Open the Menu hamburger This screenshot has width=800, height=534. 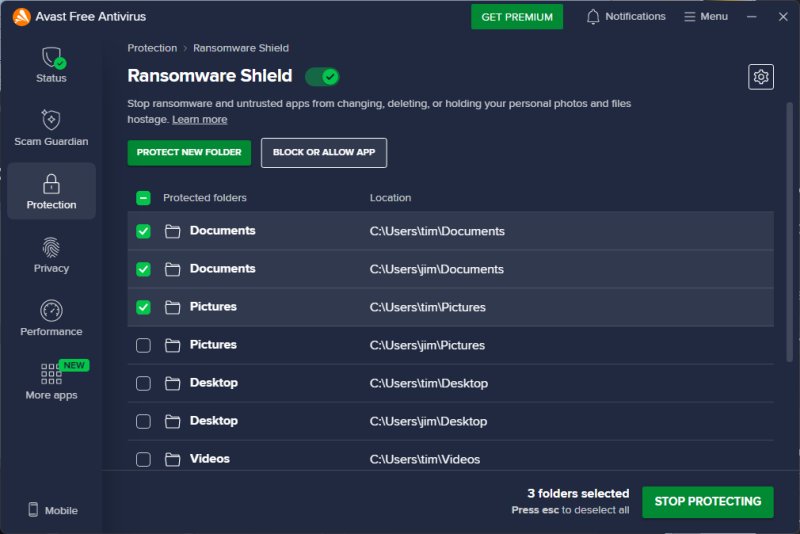(x=706, y=17)
